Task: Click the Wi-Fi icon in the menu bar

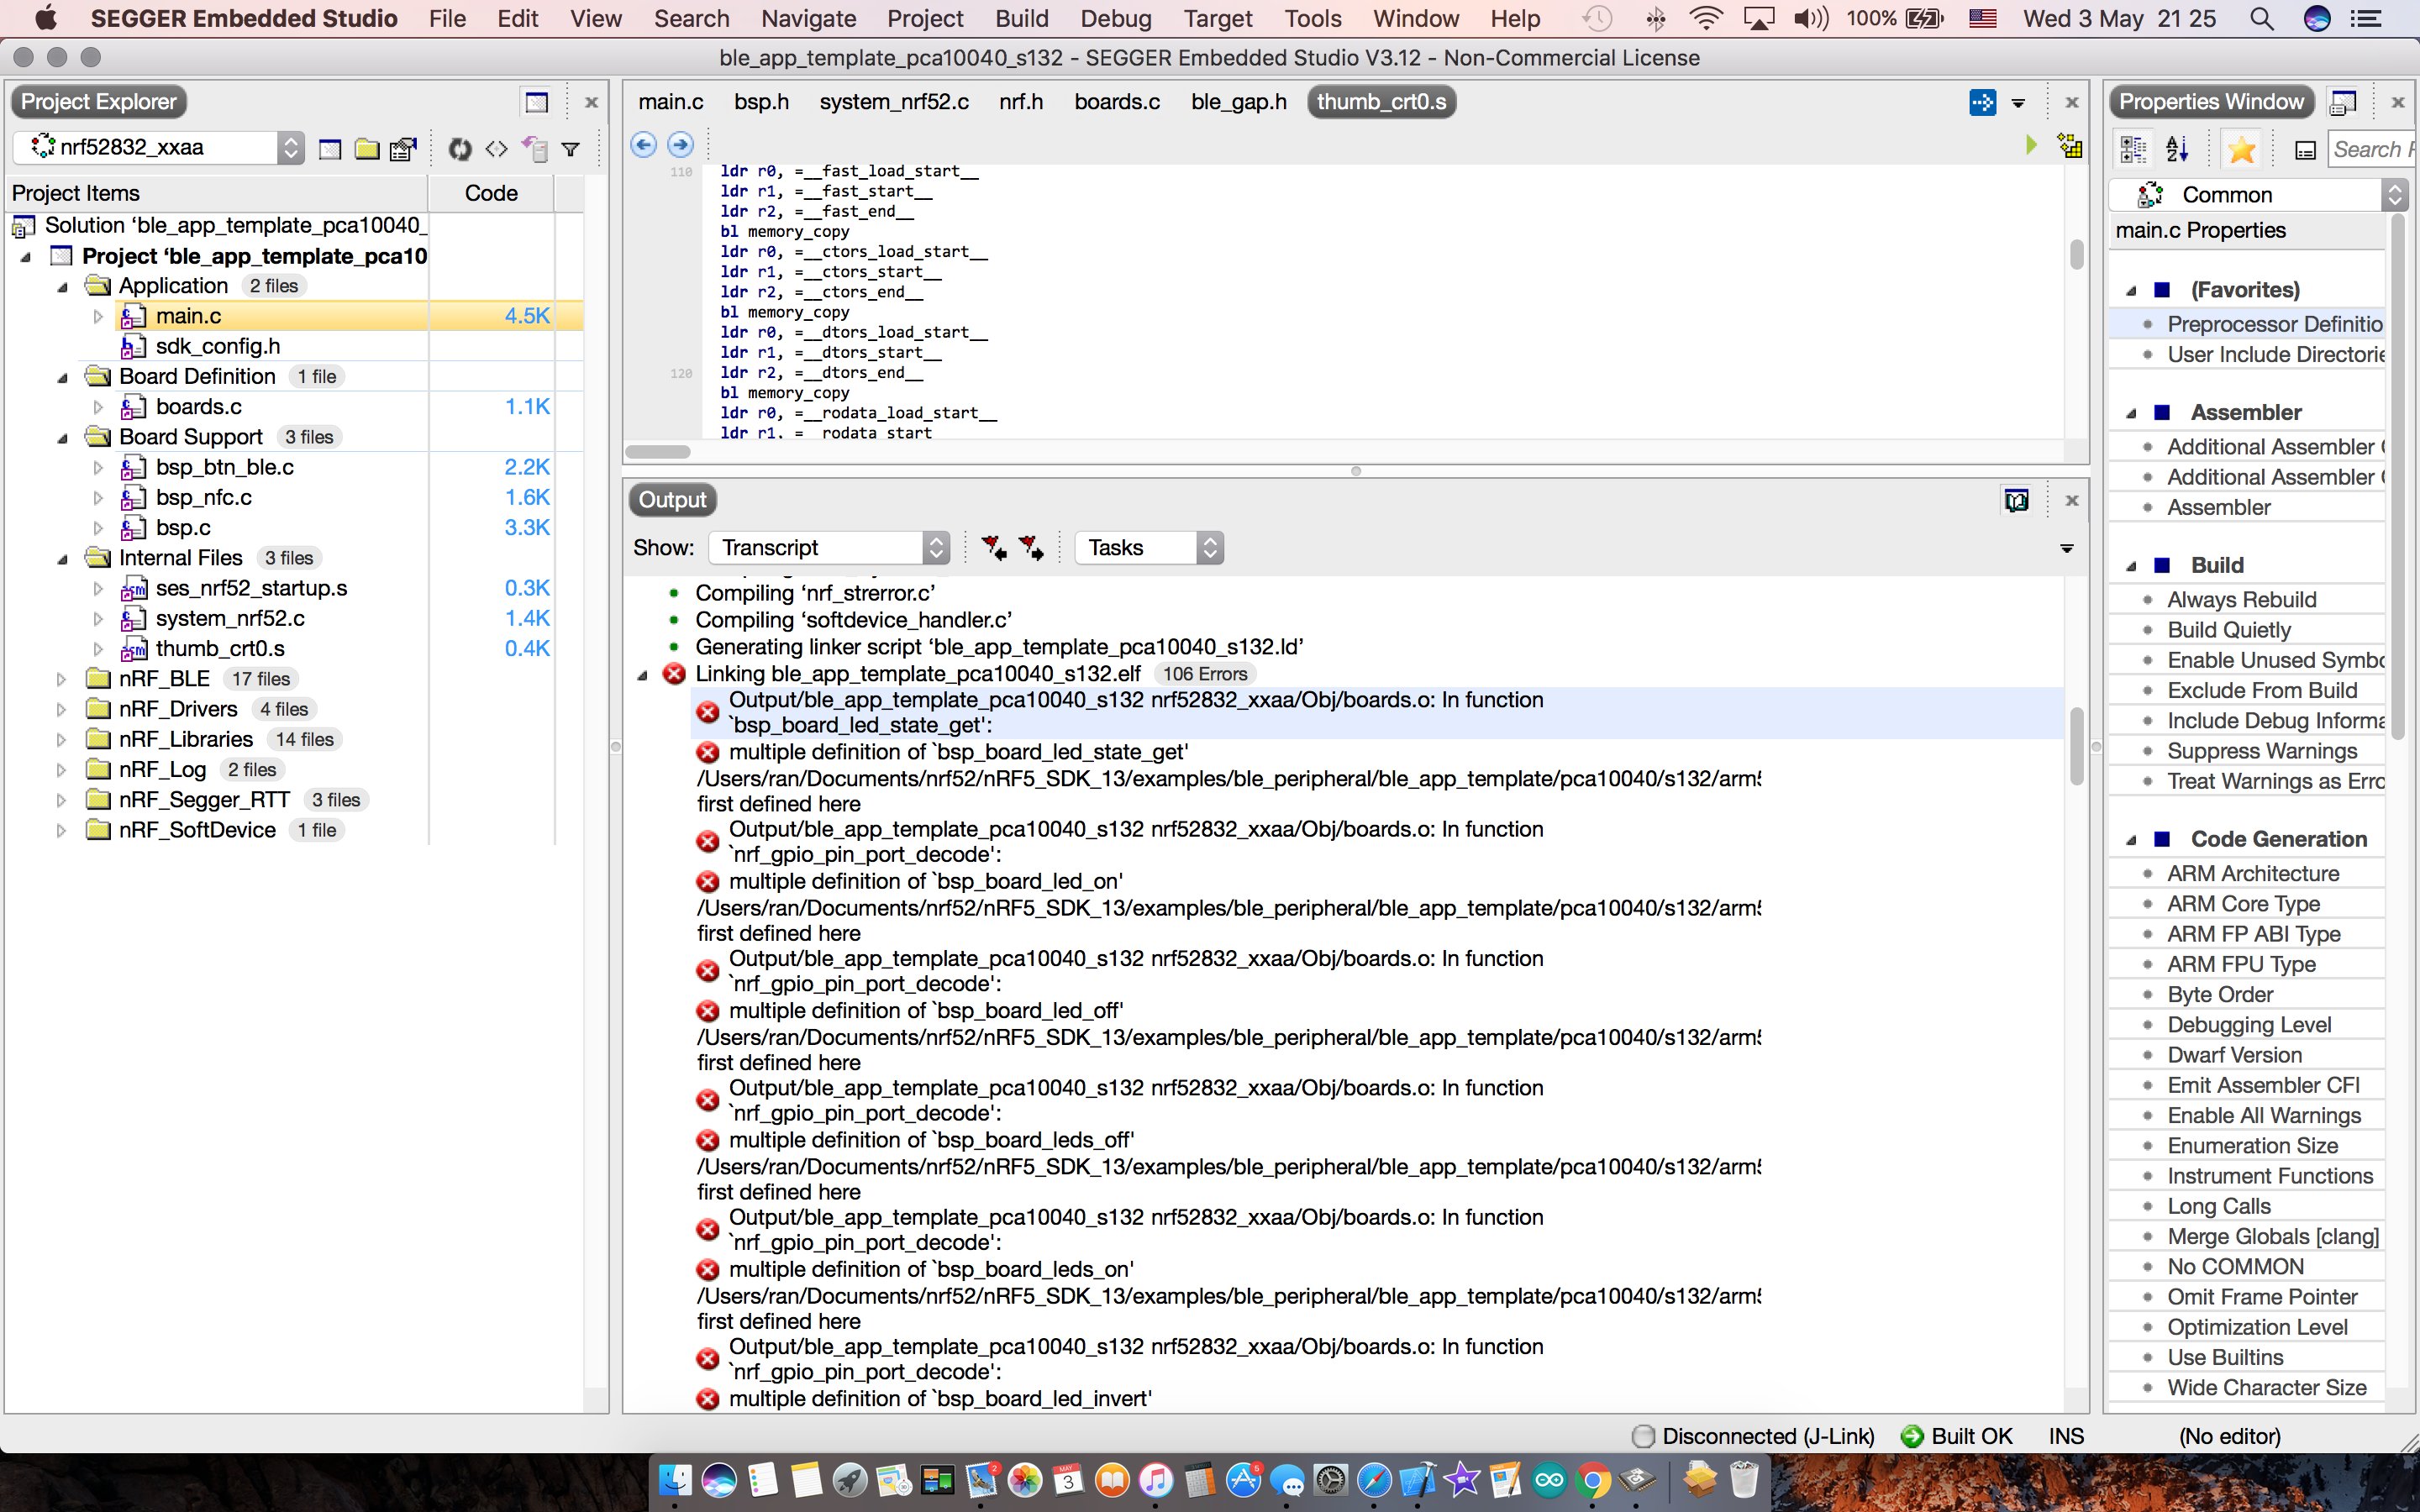Action: coord(1705,19)
